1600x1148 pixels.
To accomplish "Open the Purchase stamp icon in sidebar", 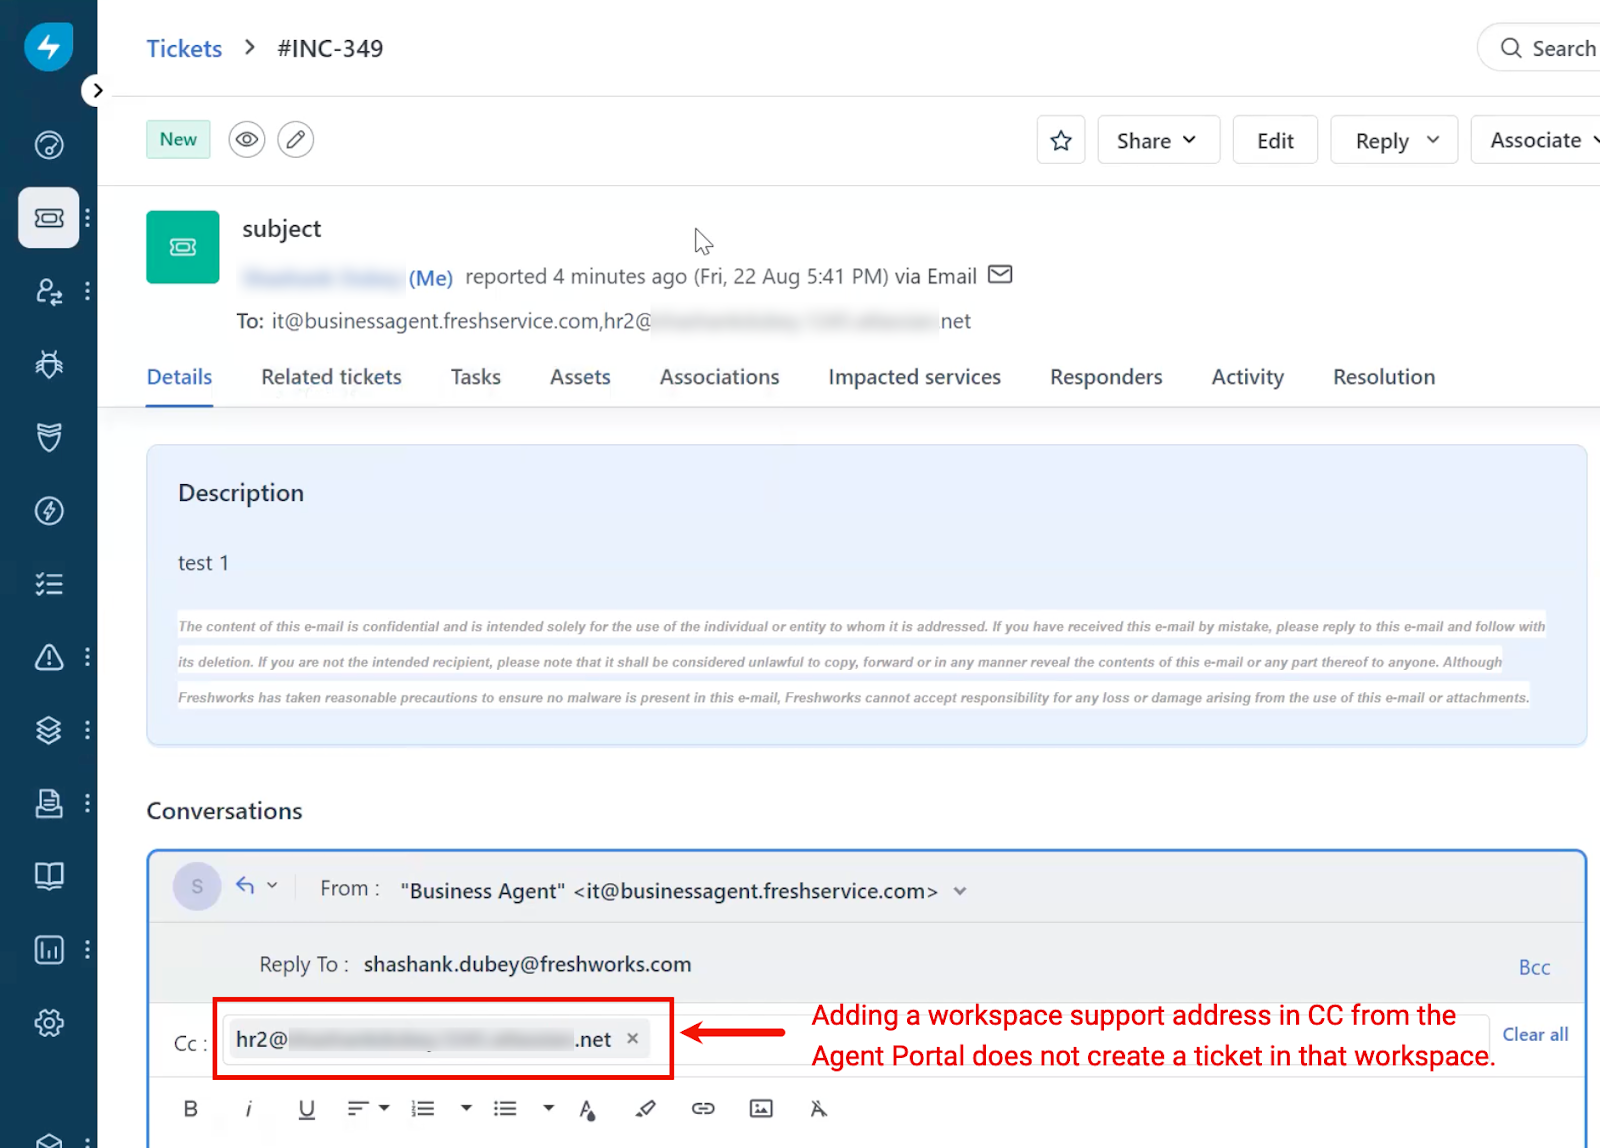I will coord(49,803).
